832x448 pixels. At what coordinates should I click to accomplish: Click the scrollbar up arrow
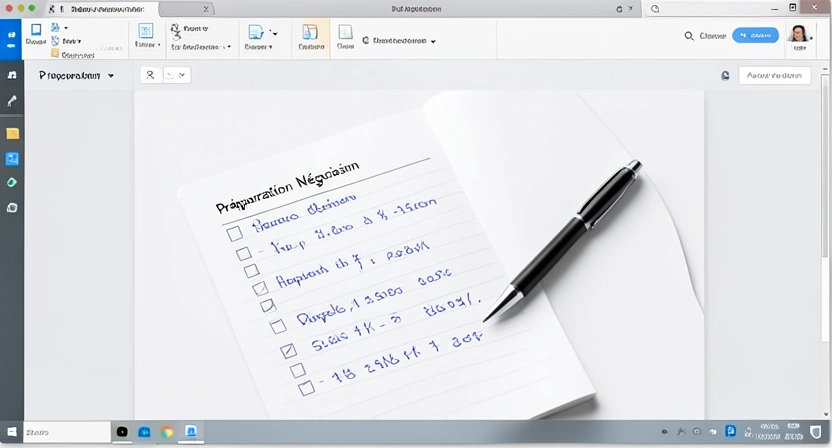[x=825, y=69]
